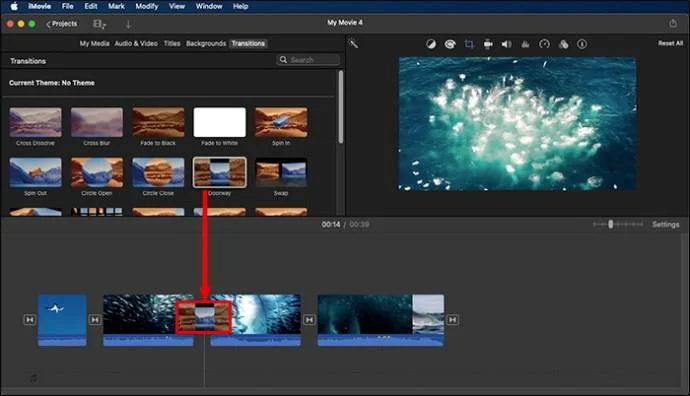Click the Current Theme: No Theme label
This screenshot has height=396, width=690.
click(x=51, y=83)
